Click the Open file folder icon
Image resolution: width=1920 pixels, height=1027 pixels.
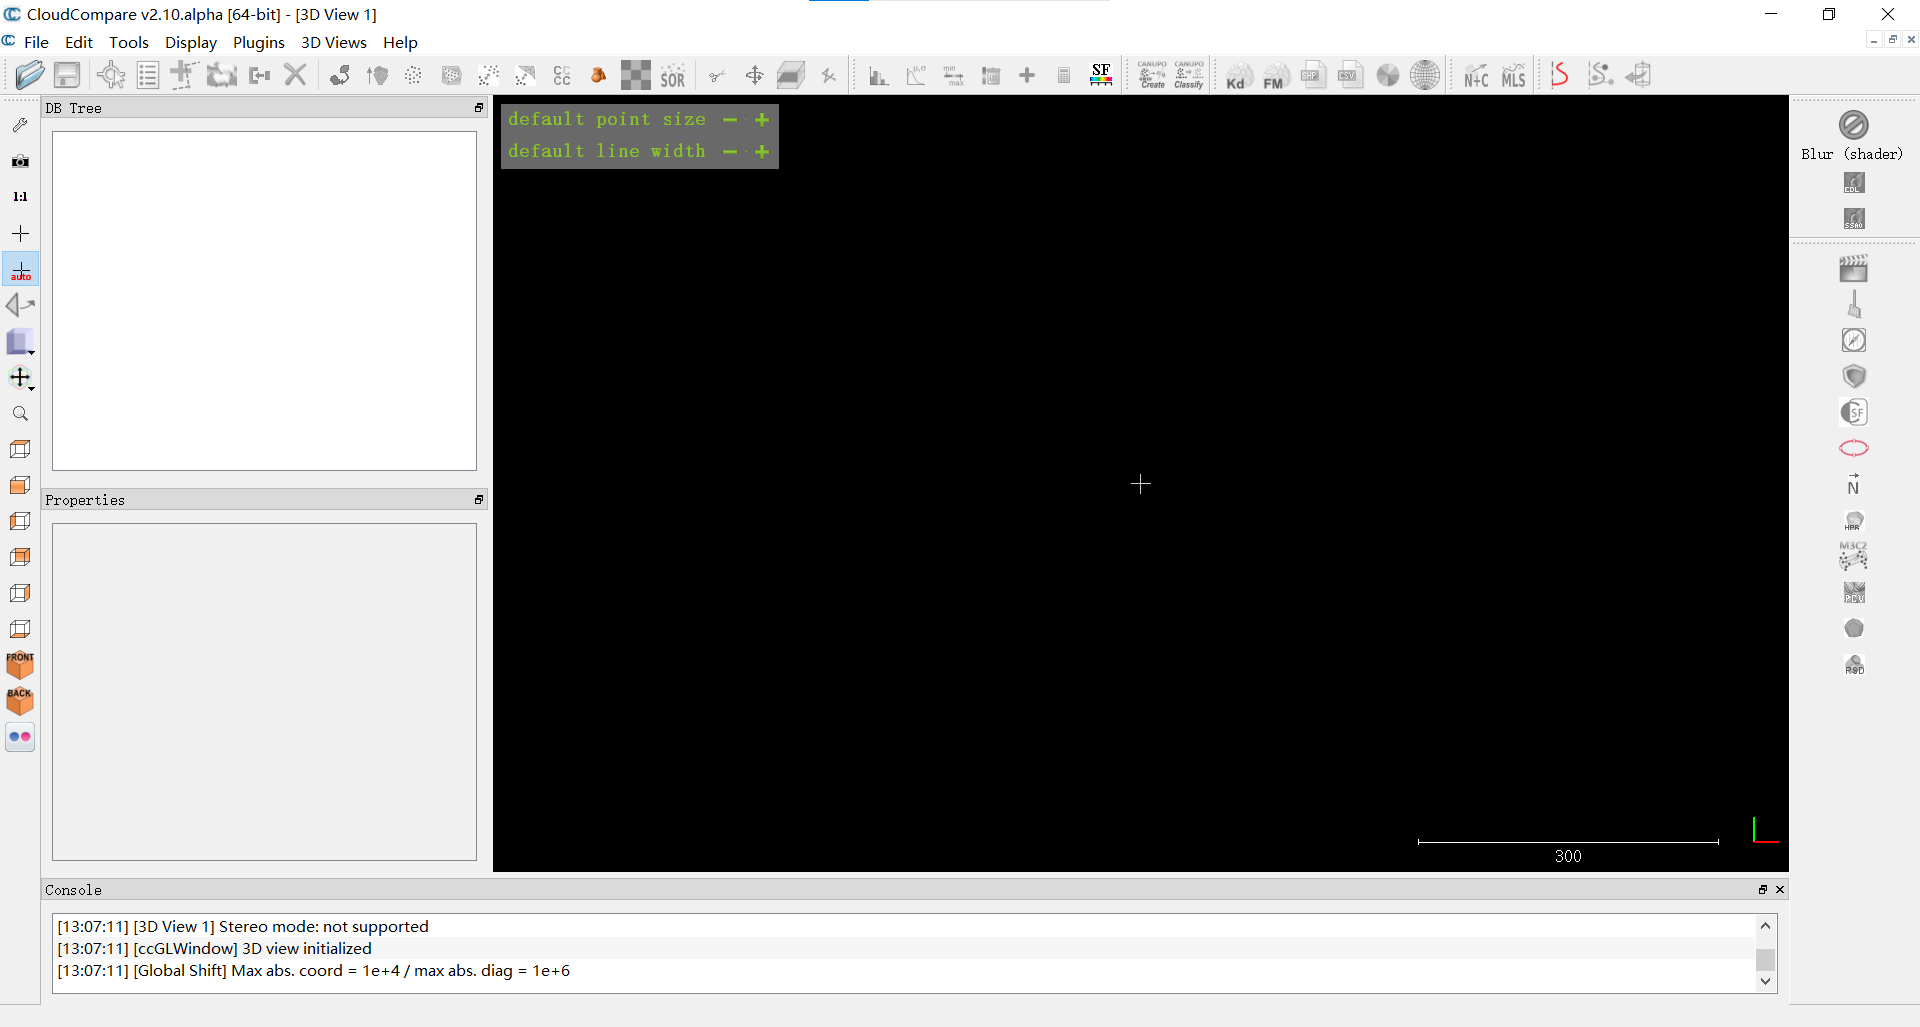coord(30,75)
